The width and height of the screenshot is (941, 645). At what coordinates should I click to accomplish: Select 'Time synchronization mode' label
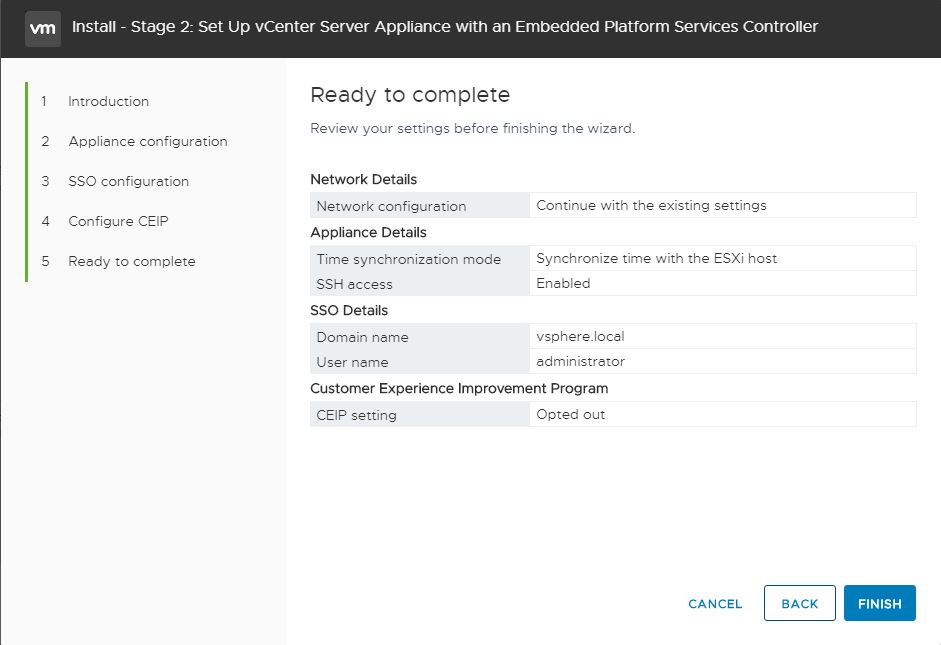[x=408, y=259]
